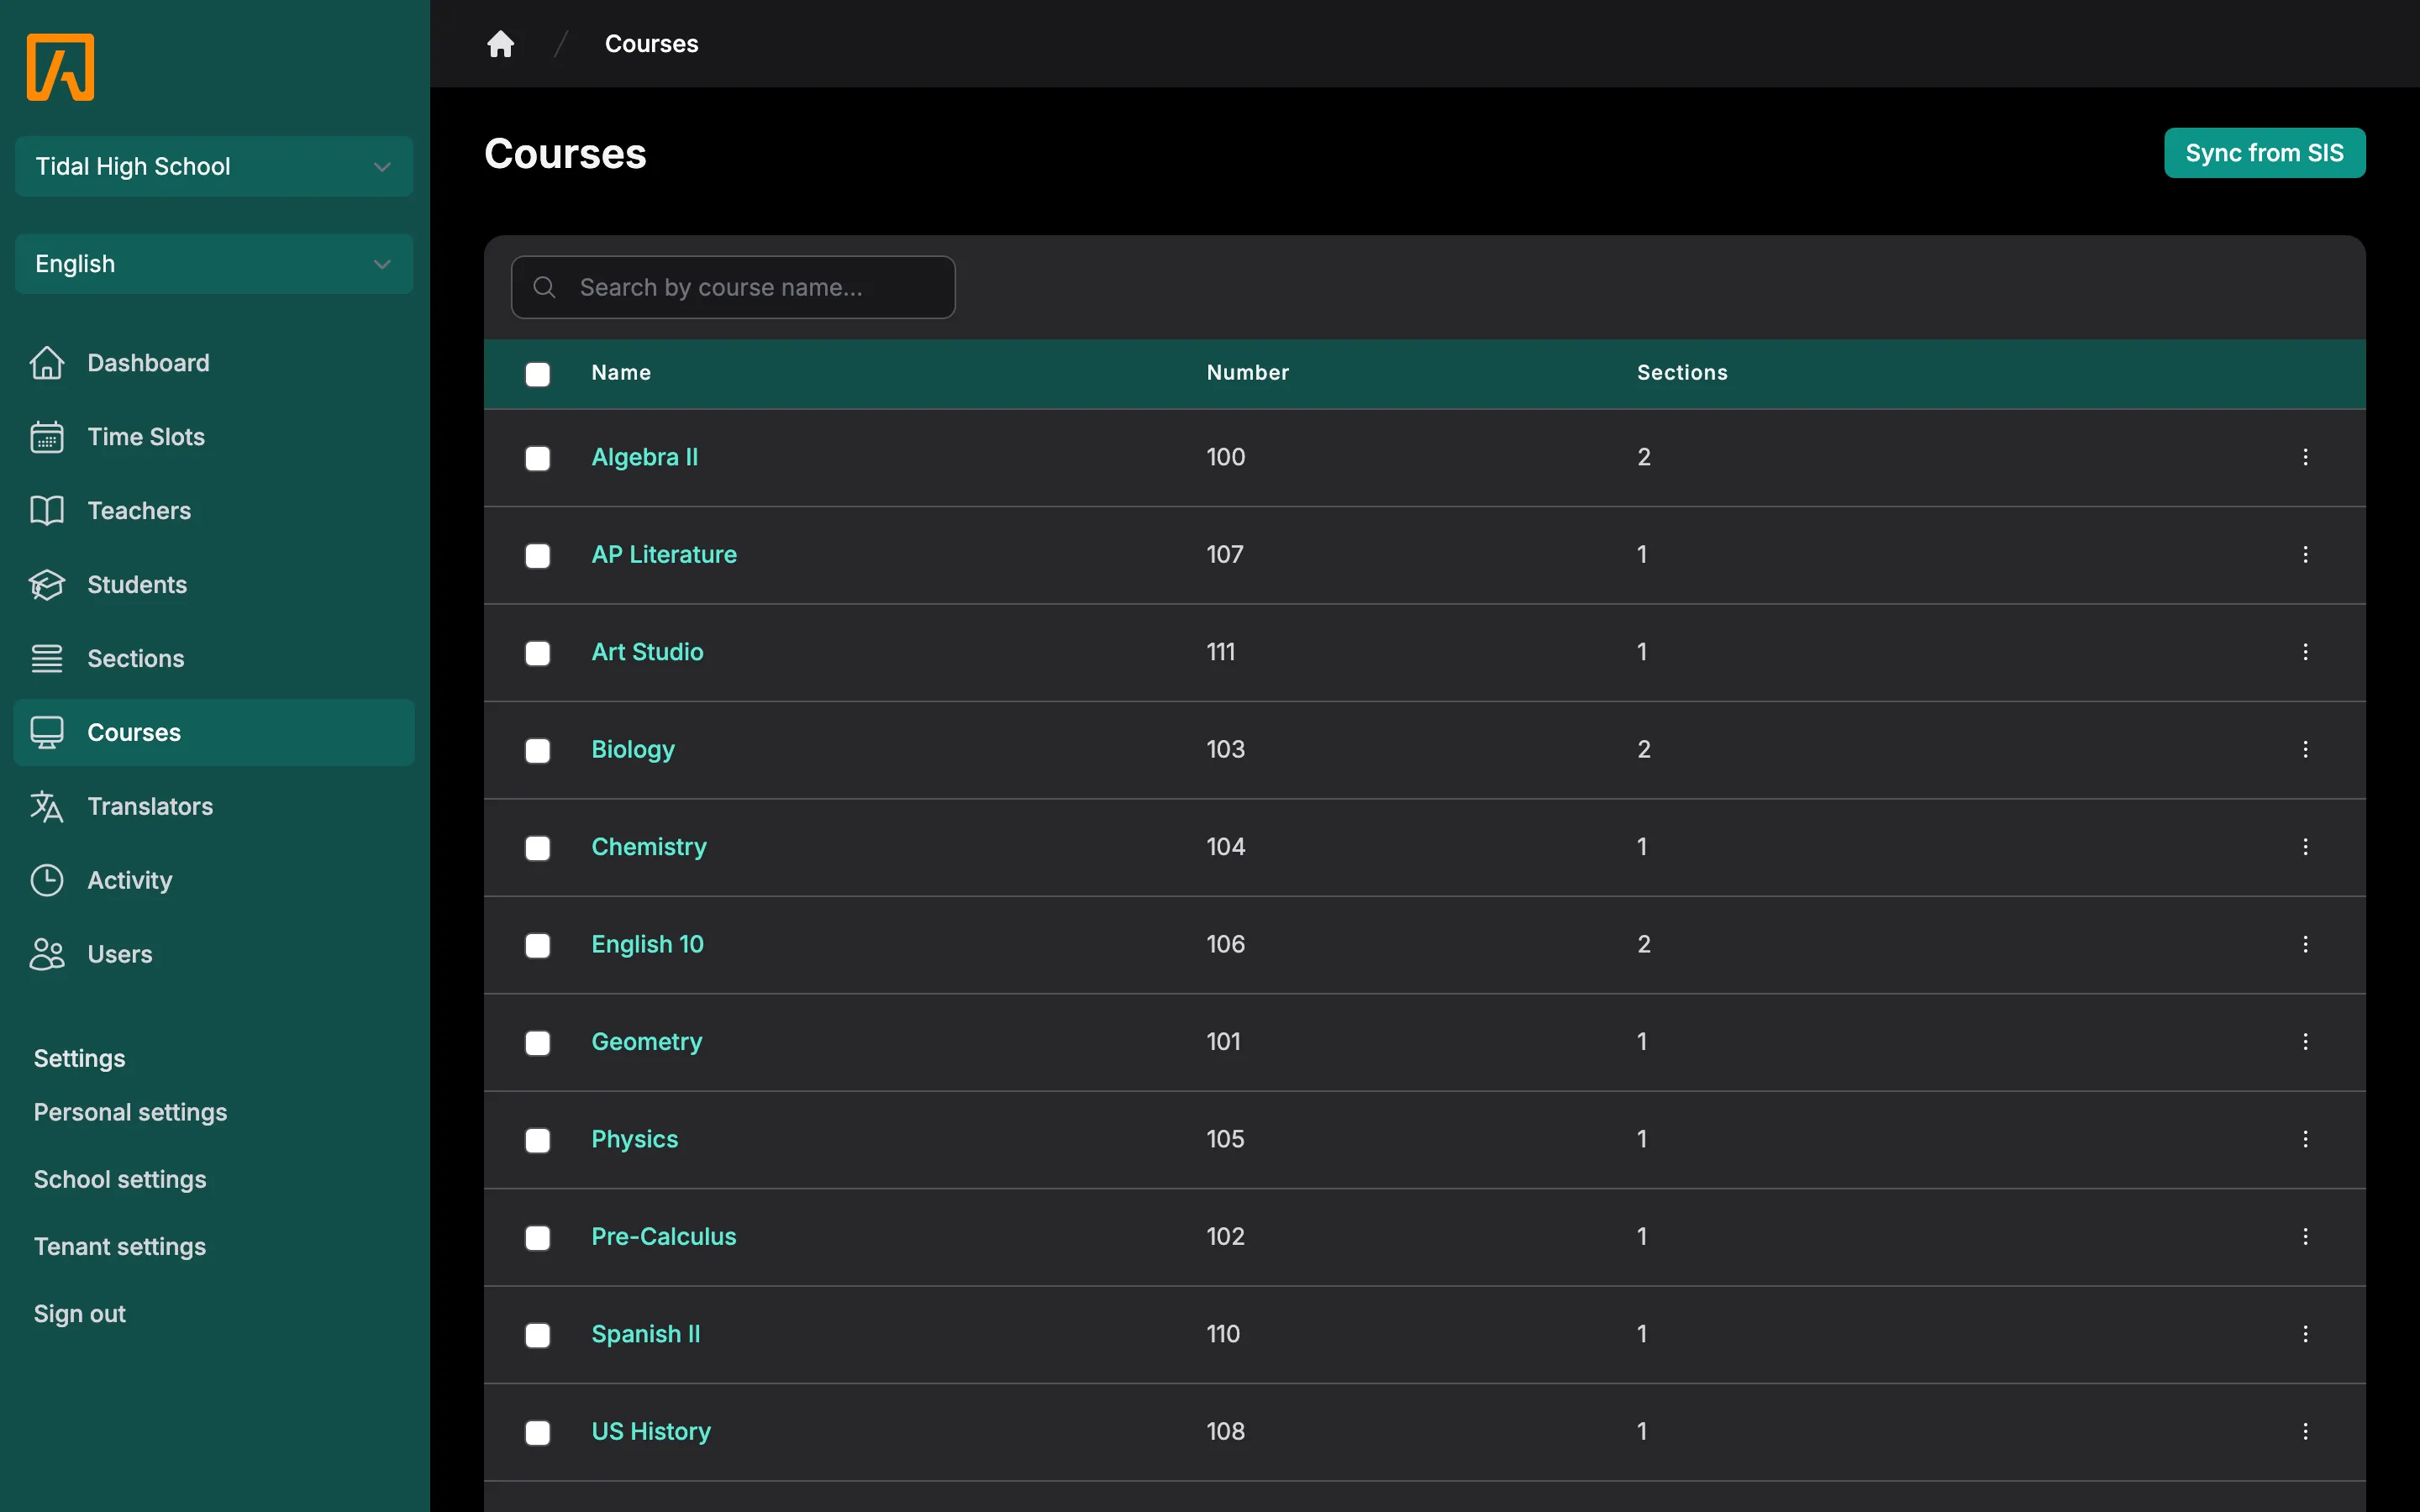Viewport: 2420px width, 1512px height.
Task: Check the Art Studio row checkbox
Action: [x=538, y=653]
